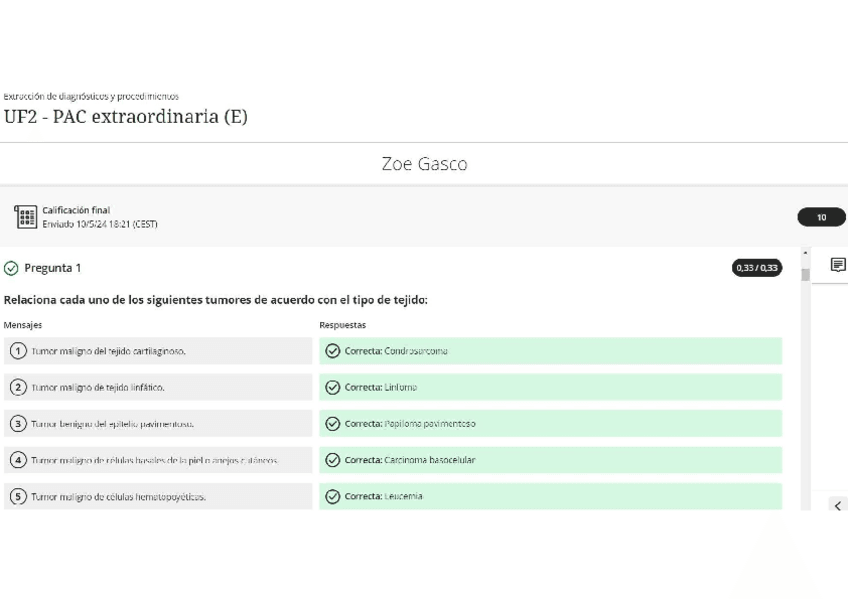Click the Pregunta 1 green check icon
This screenshot has height=599, width=848.
click(11, 268)
